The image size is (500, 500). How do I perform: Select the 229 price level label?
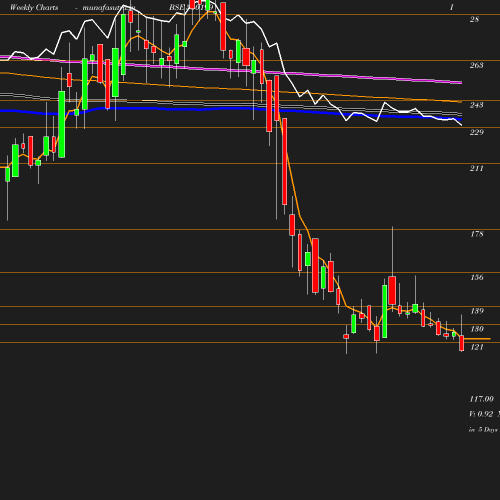(x=476, y=132)
